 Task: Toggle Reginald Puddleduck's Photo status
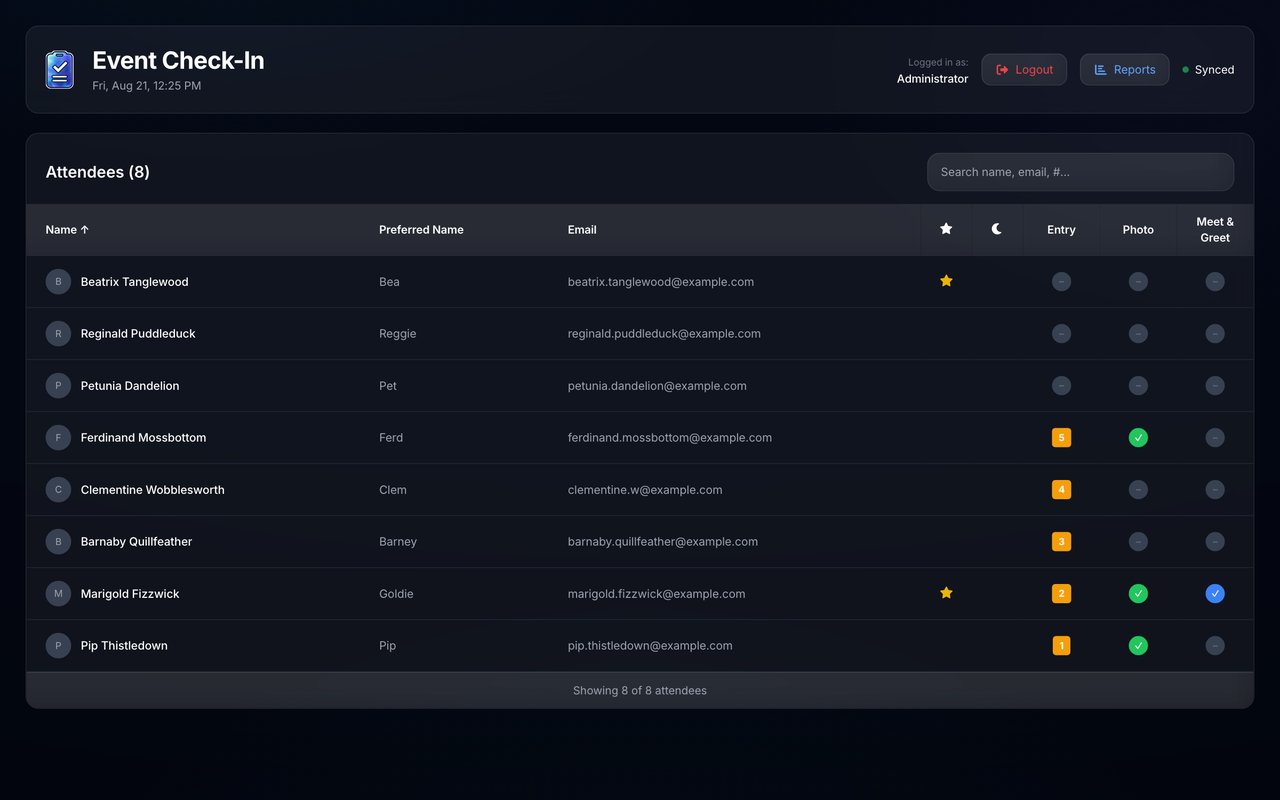coord(1138,333)
